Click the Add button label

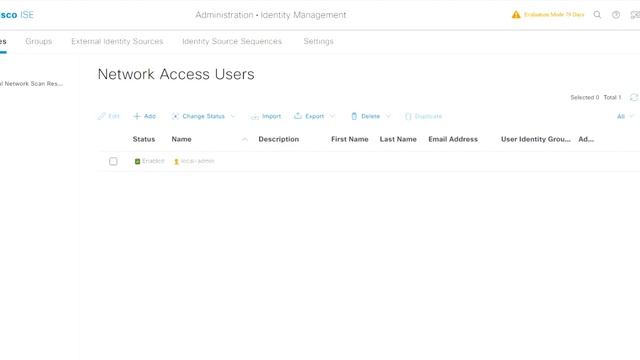tap(150, 116)
